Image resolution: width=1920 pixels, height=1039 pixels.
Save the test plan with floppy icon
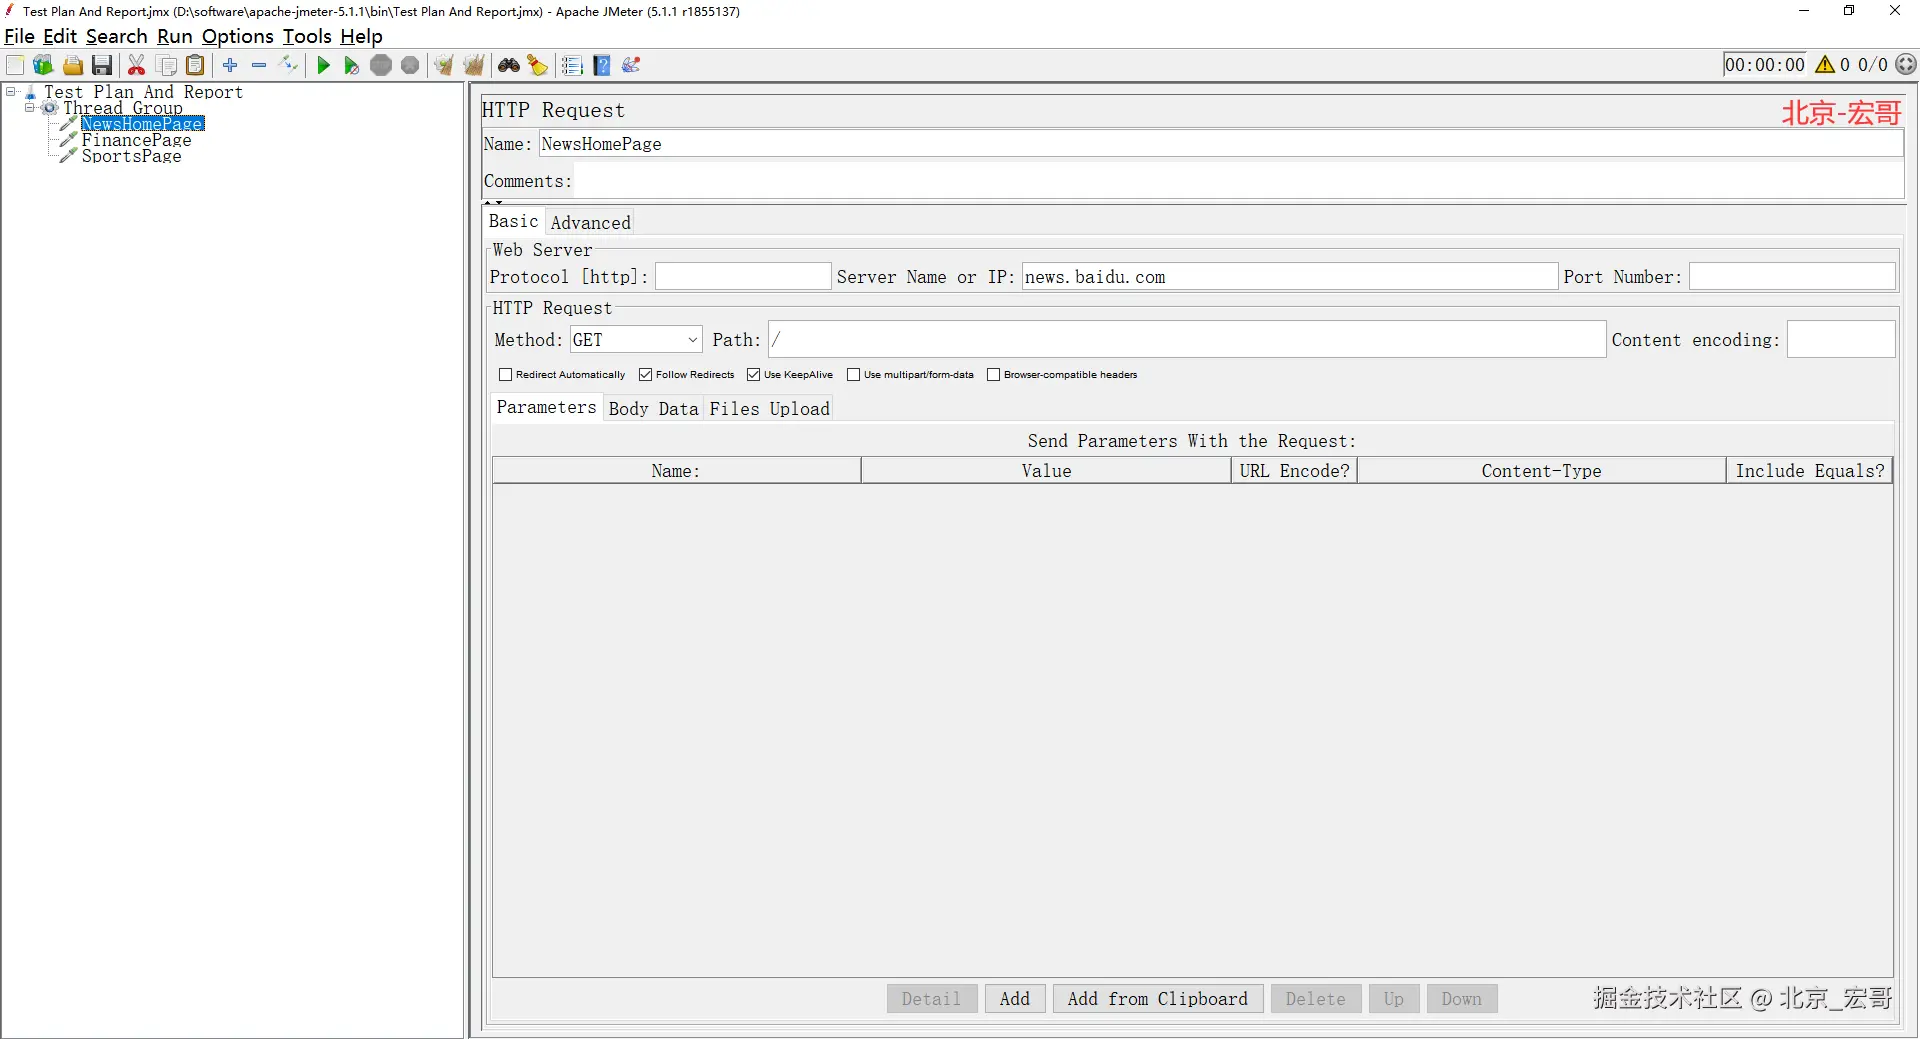click(x=102, y=65)
